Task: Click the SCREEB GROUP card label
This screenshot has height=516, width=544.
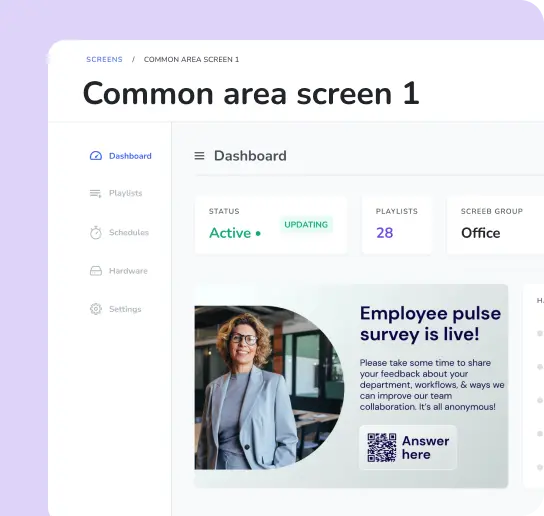Action: (x=492, y=211)
